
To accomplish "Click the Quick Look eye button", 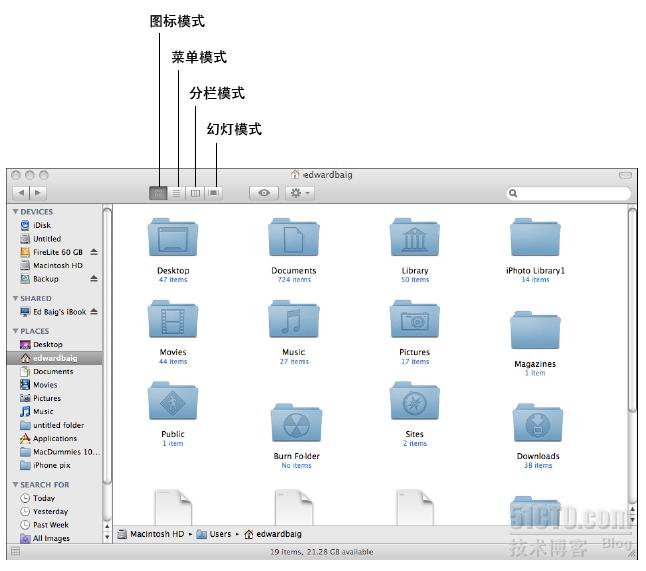I will tap(264, 193).
